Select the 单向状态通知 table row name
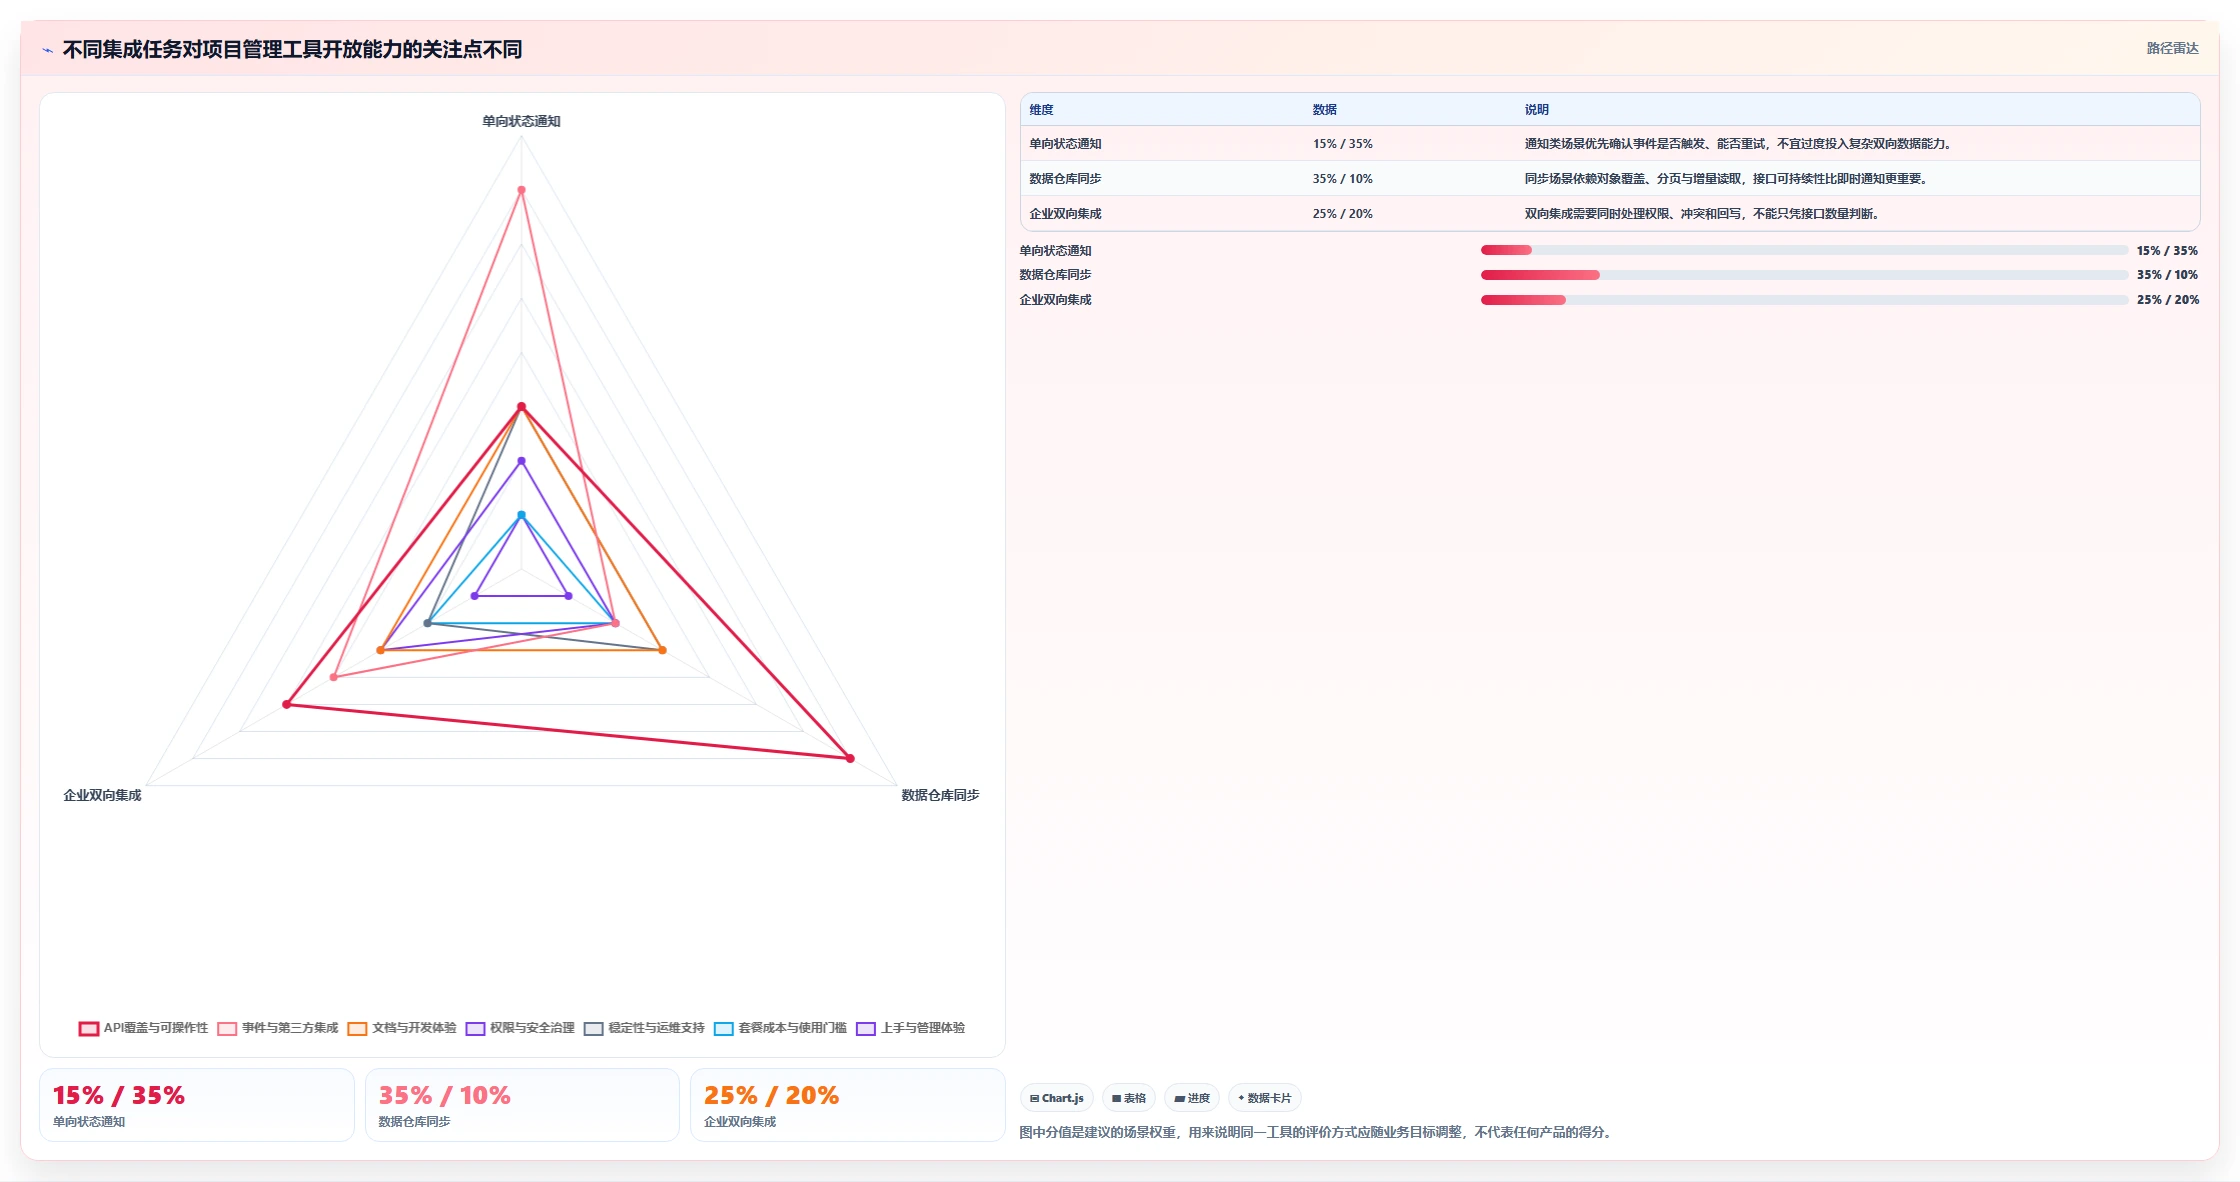 [x=1065, y=144]
